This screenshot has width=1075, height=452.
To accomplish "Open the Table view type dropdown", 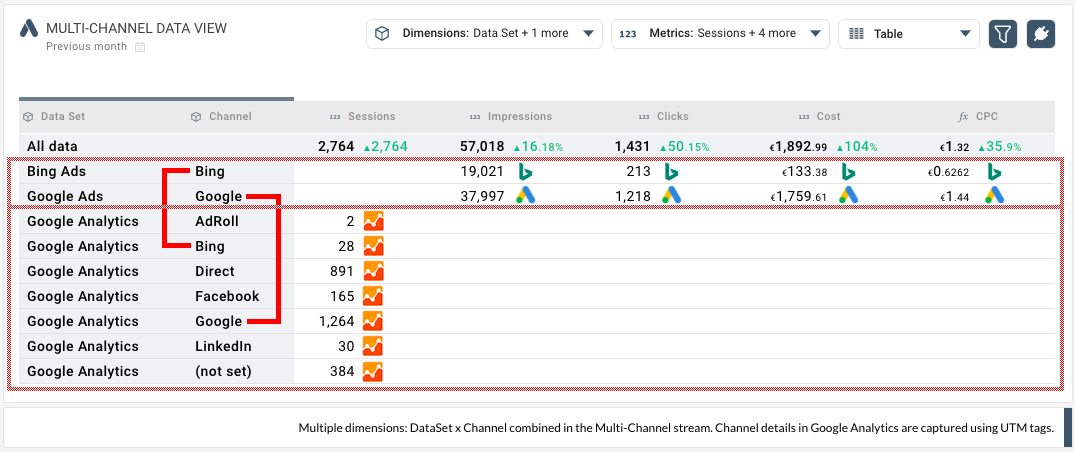I will tap(908, 34).
